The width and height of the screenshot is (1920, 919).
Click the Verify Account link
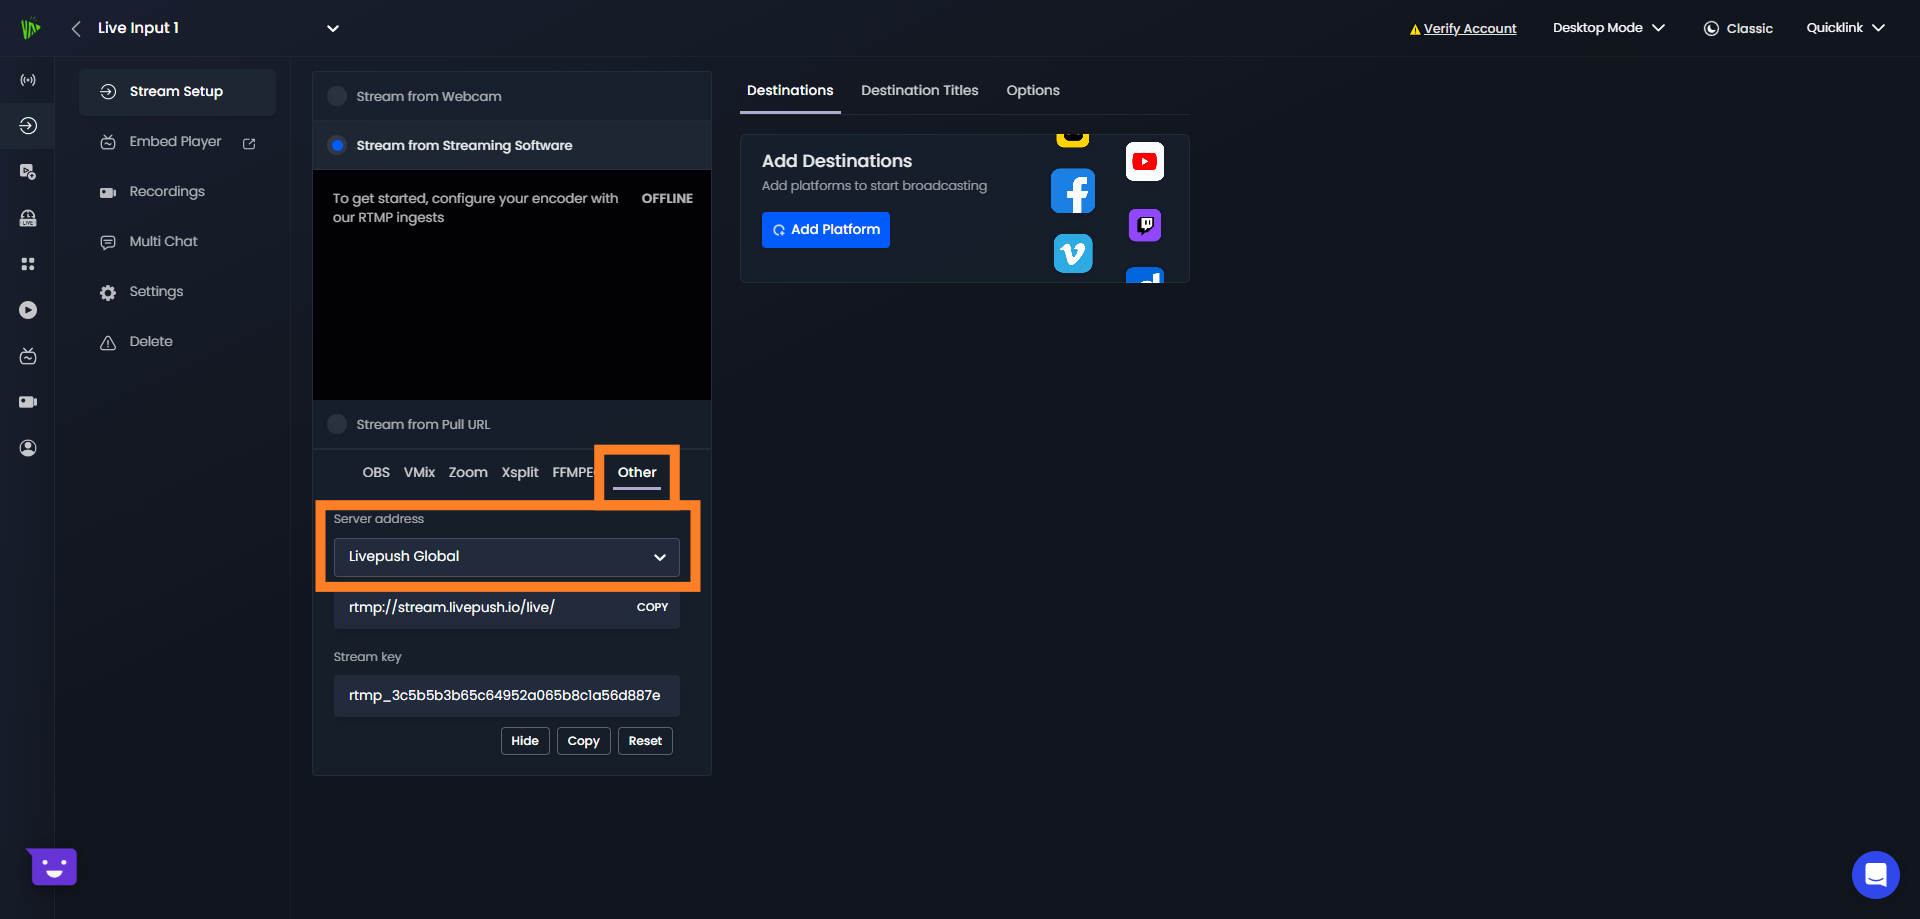pos(1469,29)
